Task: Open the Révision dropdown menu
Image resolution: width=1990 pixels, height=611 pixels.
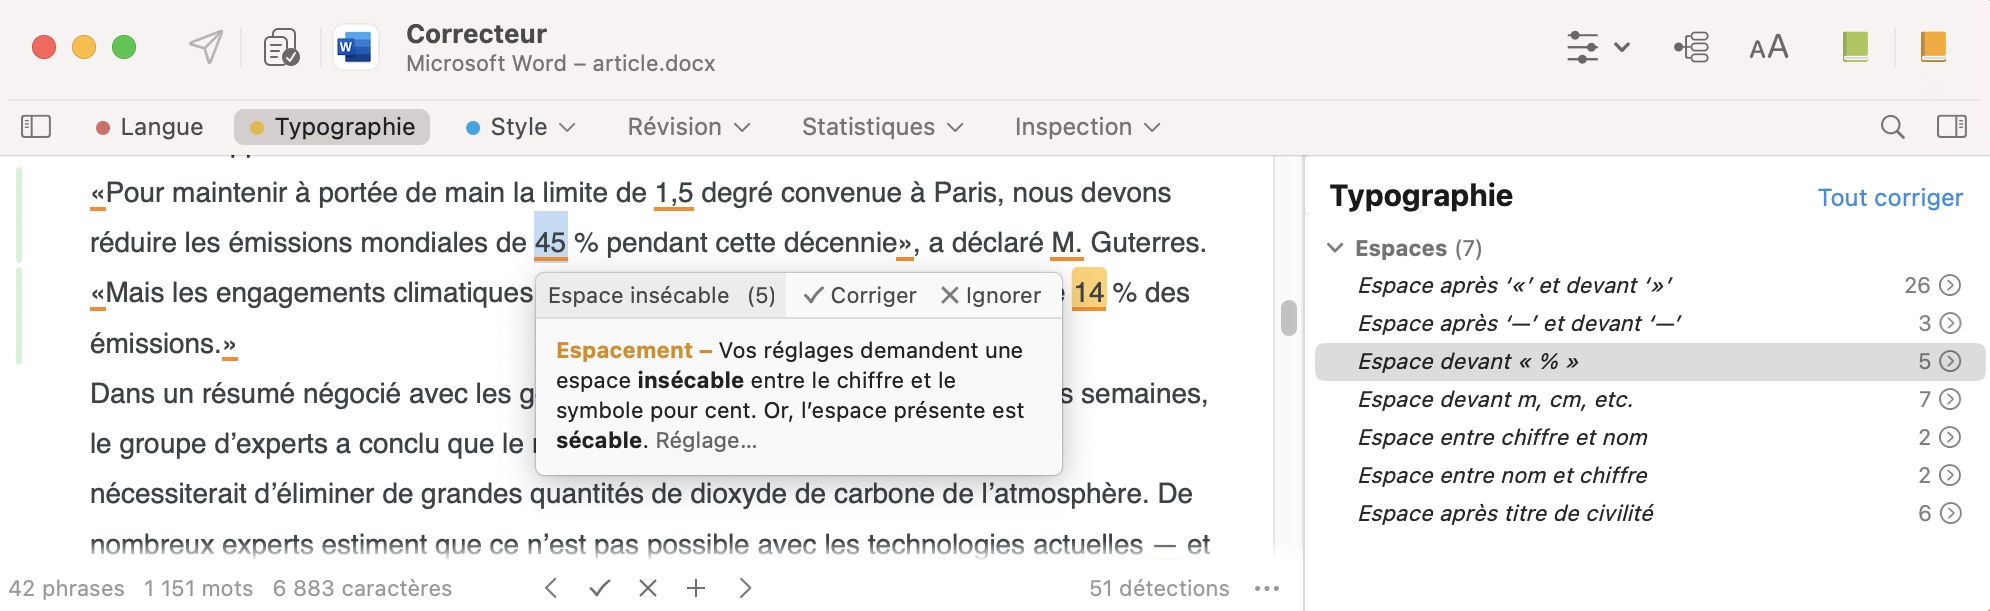Action: click(688, 127)
